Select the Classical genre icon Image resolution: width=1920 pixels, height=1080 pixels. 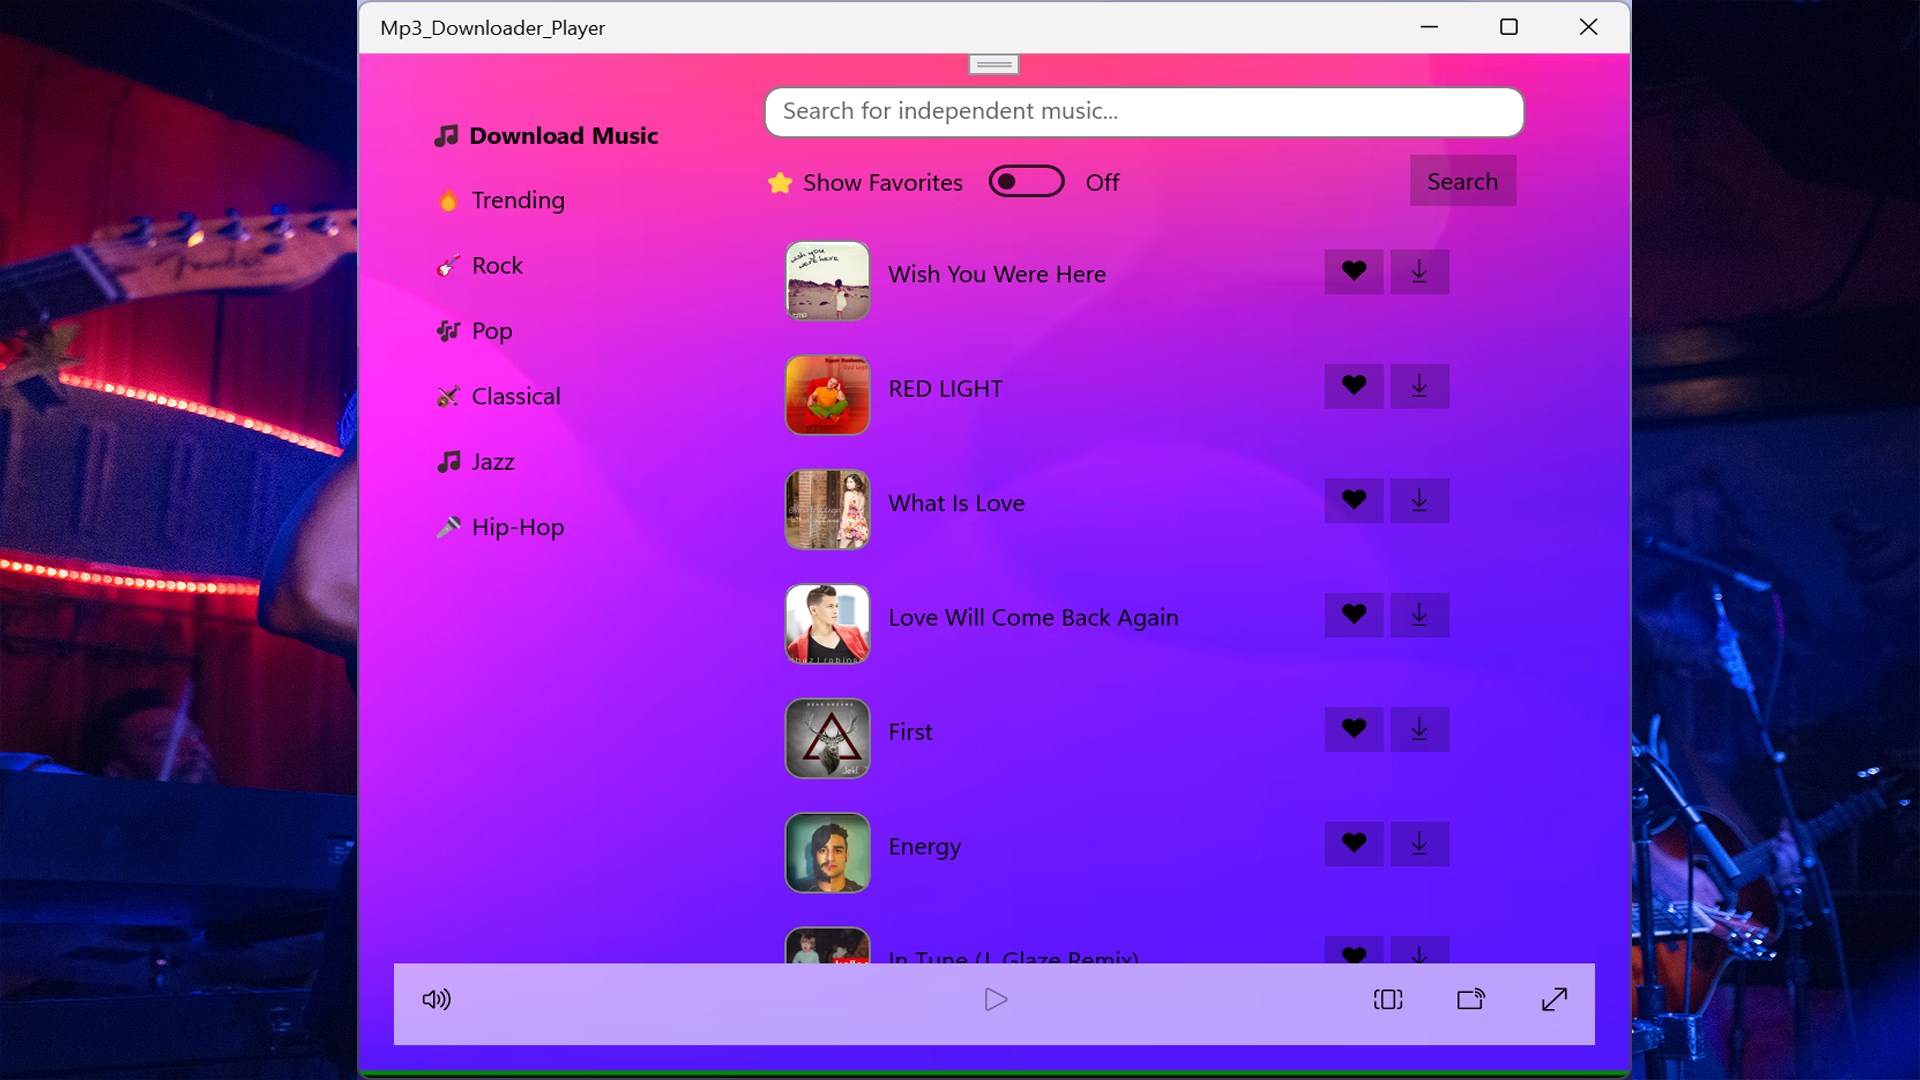448,396
